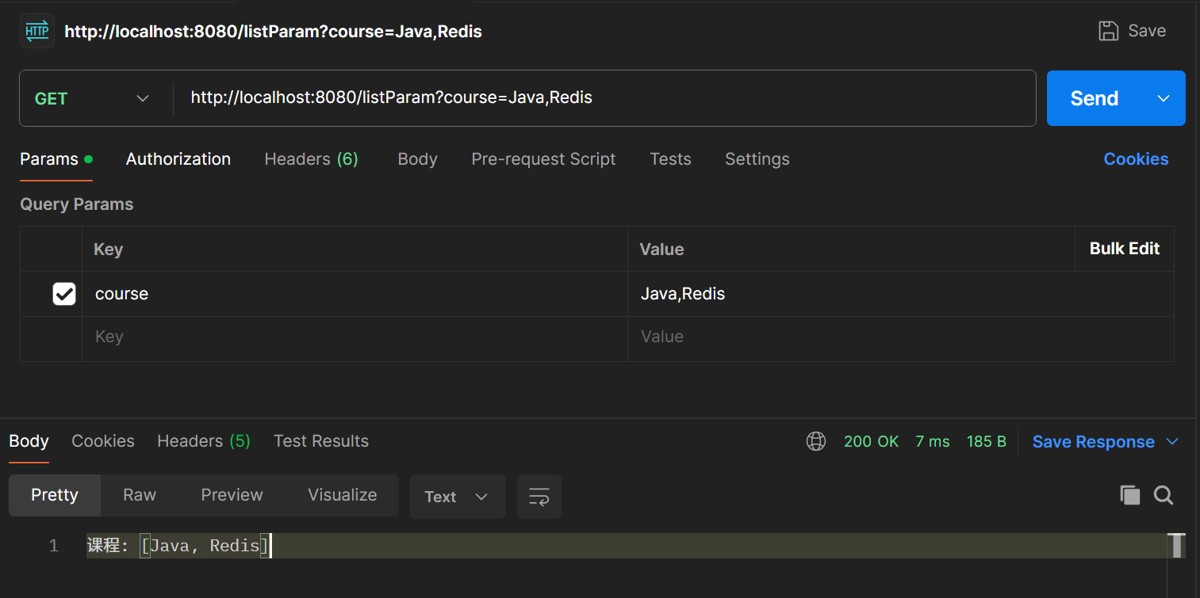Open the GET method dropdown
Viewport: 1200px width, 598px height.
pyautogui.click(x=91, y=98)
